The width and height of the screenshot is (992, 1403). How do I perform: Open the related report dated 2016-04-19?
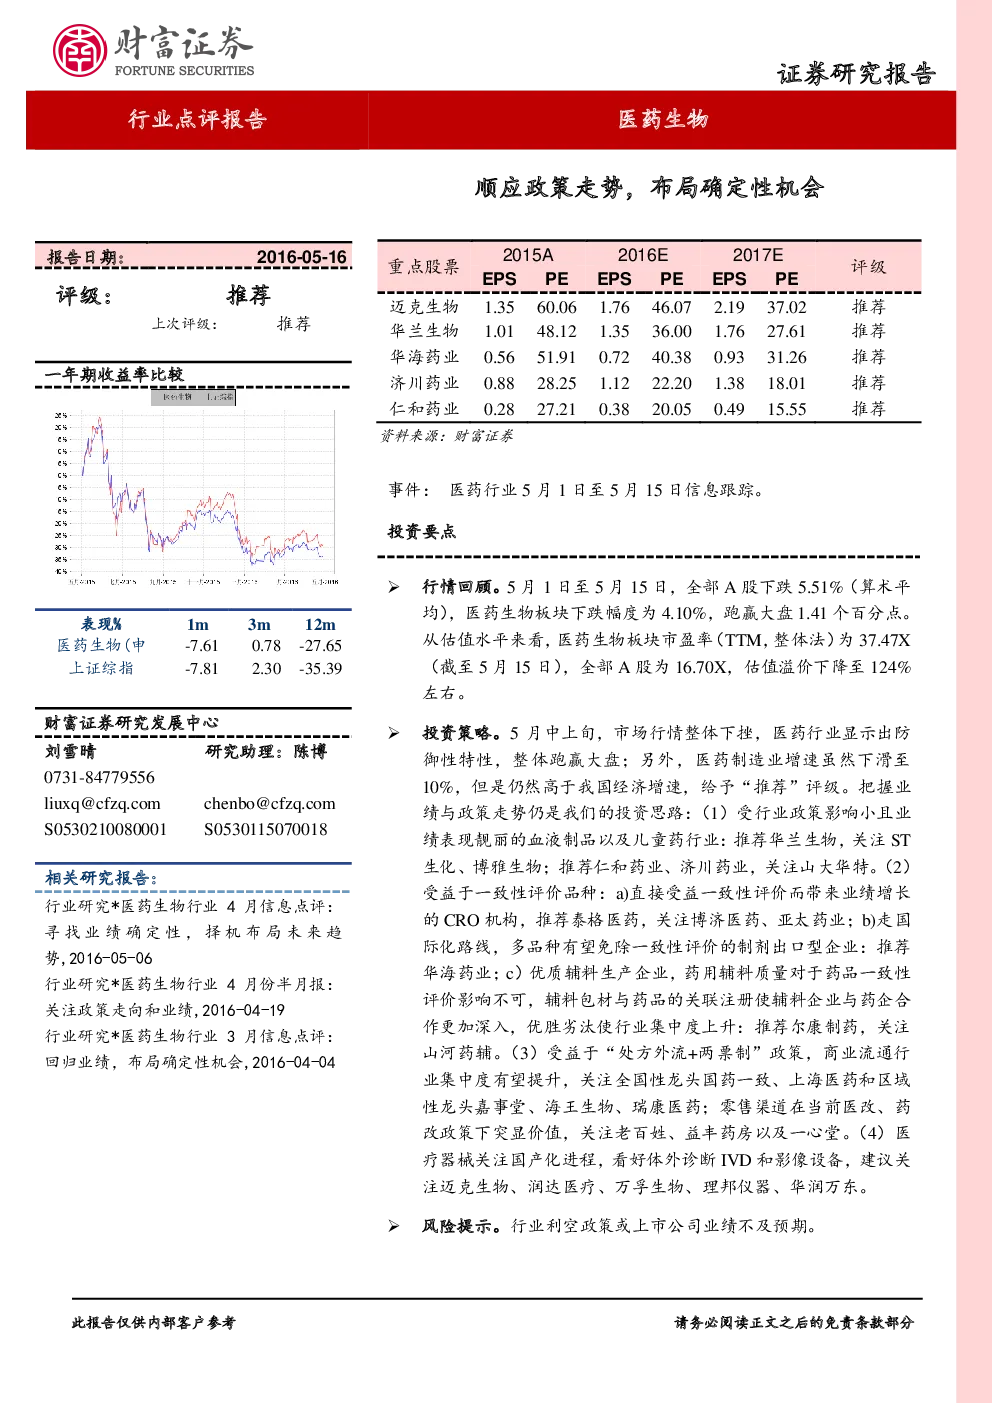(x=190, y=997)
